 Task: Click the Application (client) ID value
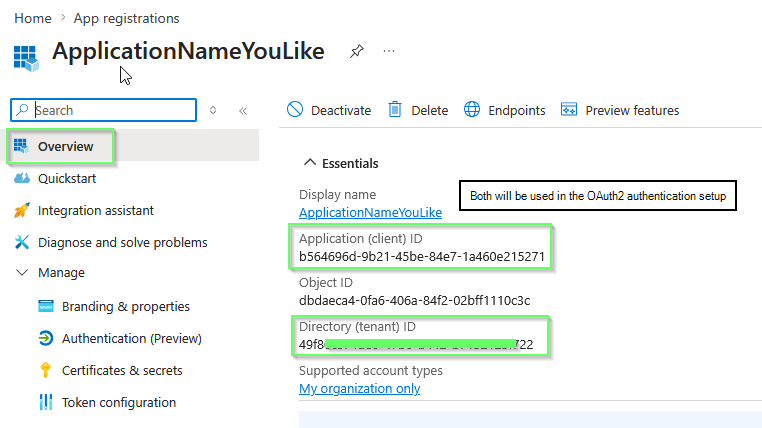coord(422,257)
